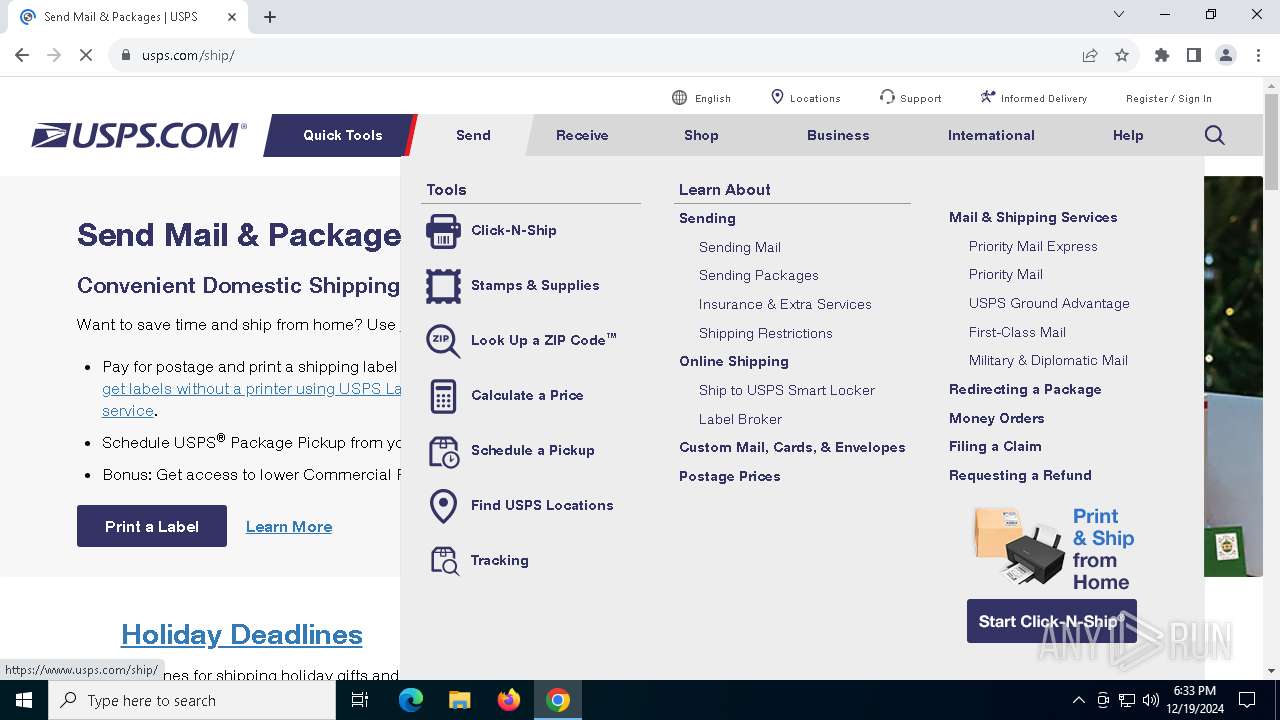Open the USPS Ground Advantage link
The image size is (1280, 720).
1049,303
